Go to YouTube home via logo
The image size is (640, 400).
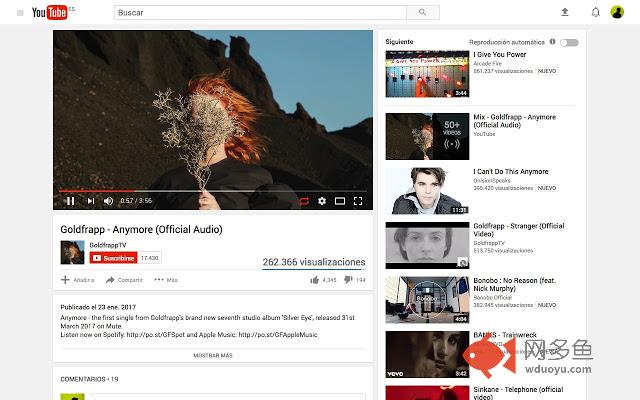(50, 13)
